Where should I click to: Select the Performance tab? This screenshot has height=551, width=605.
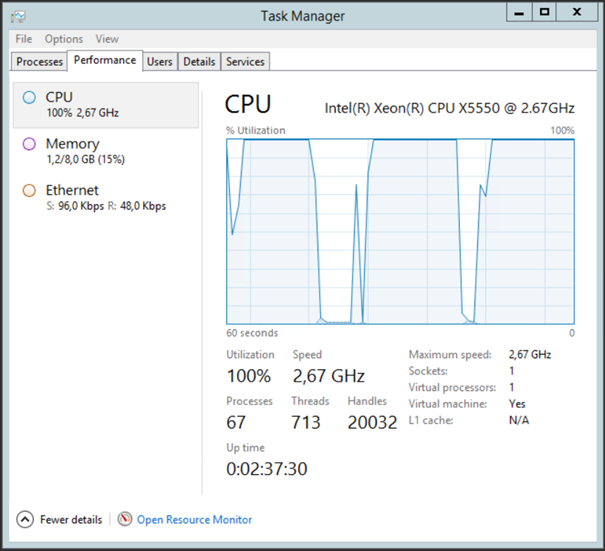coord(105,60)
